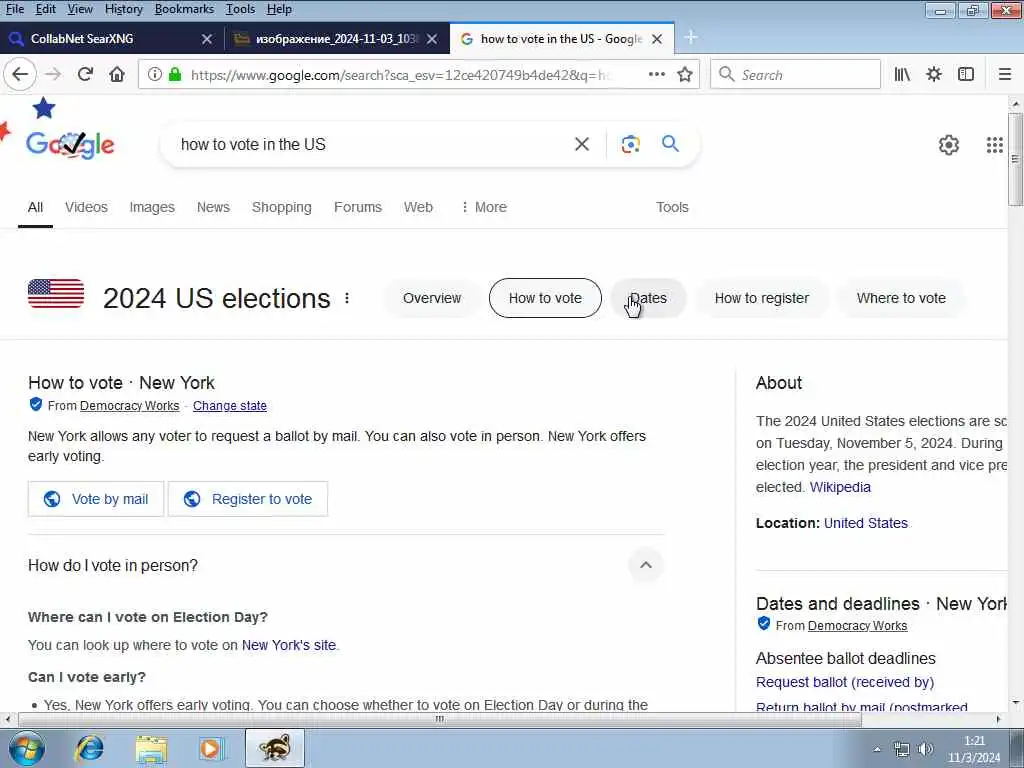The image size is (1024, 768).
Task: Open options dots beside 2024 US elections
Action: tap(347, 298)
